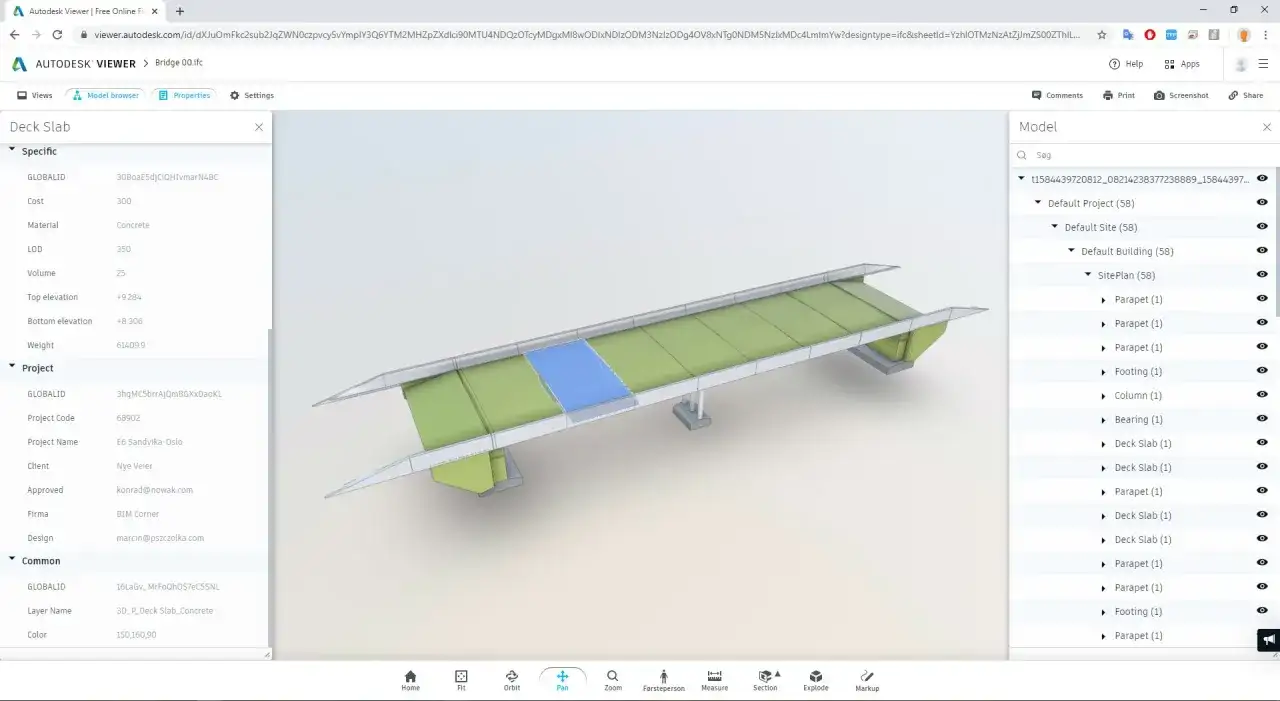Collapse the Specific properties section
Screen dimensions: 1280x701
(x=12, y=150)
